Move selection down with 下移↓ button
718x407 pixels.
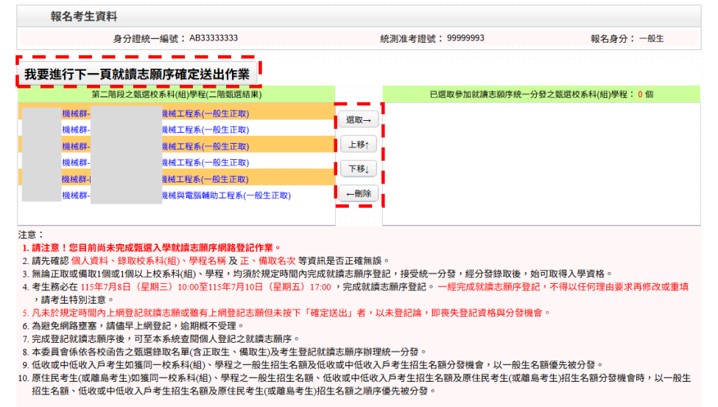[x=359, y=169]
